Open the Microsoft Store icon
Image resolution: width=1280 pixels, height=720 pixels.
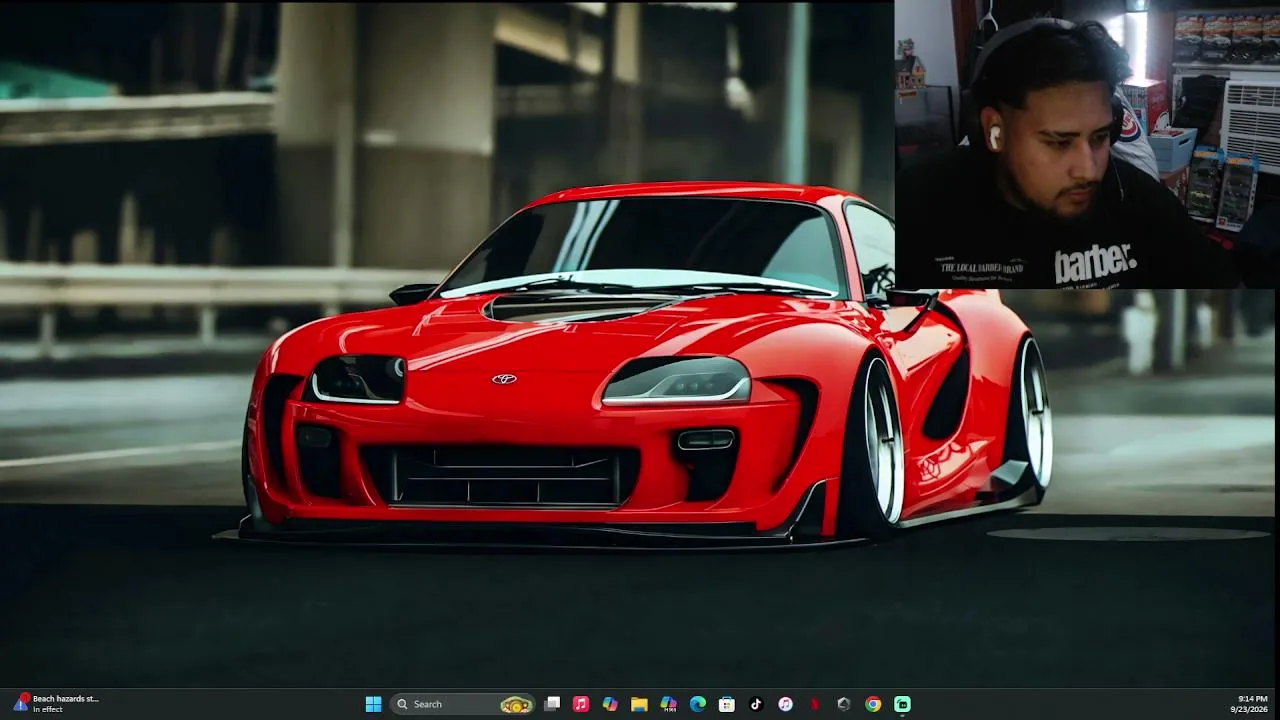tap(727, 704)
